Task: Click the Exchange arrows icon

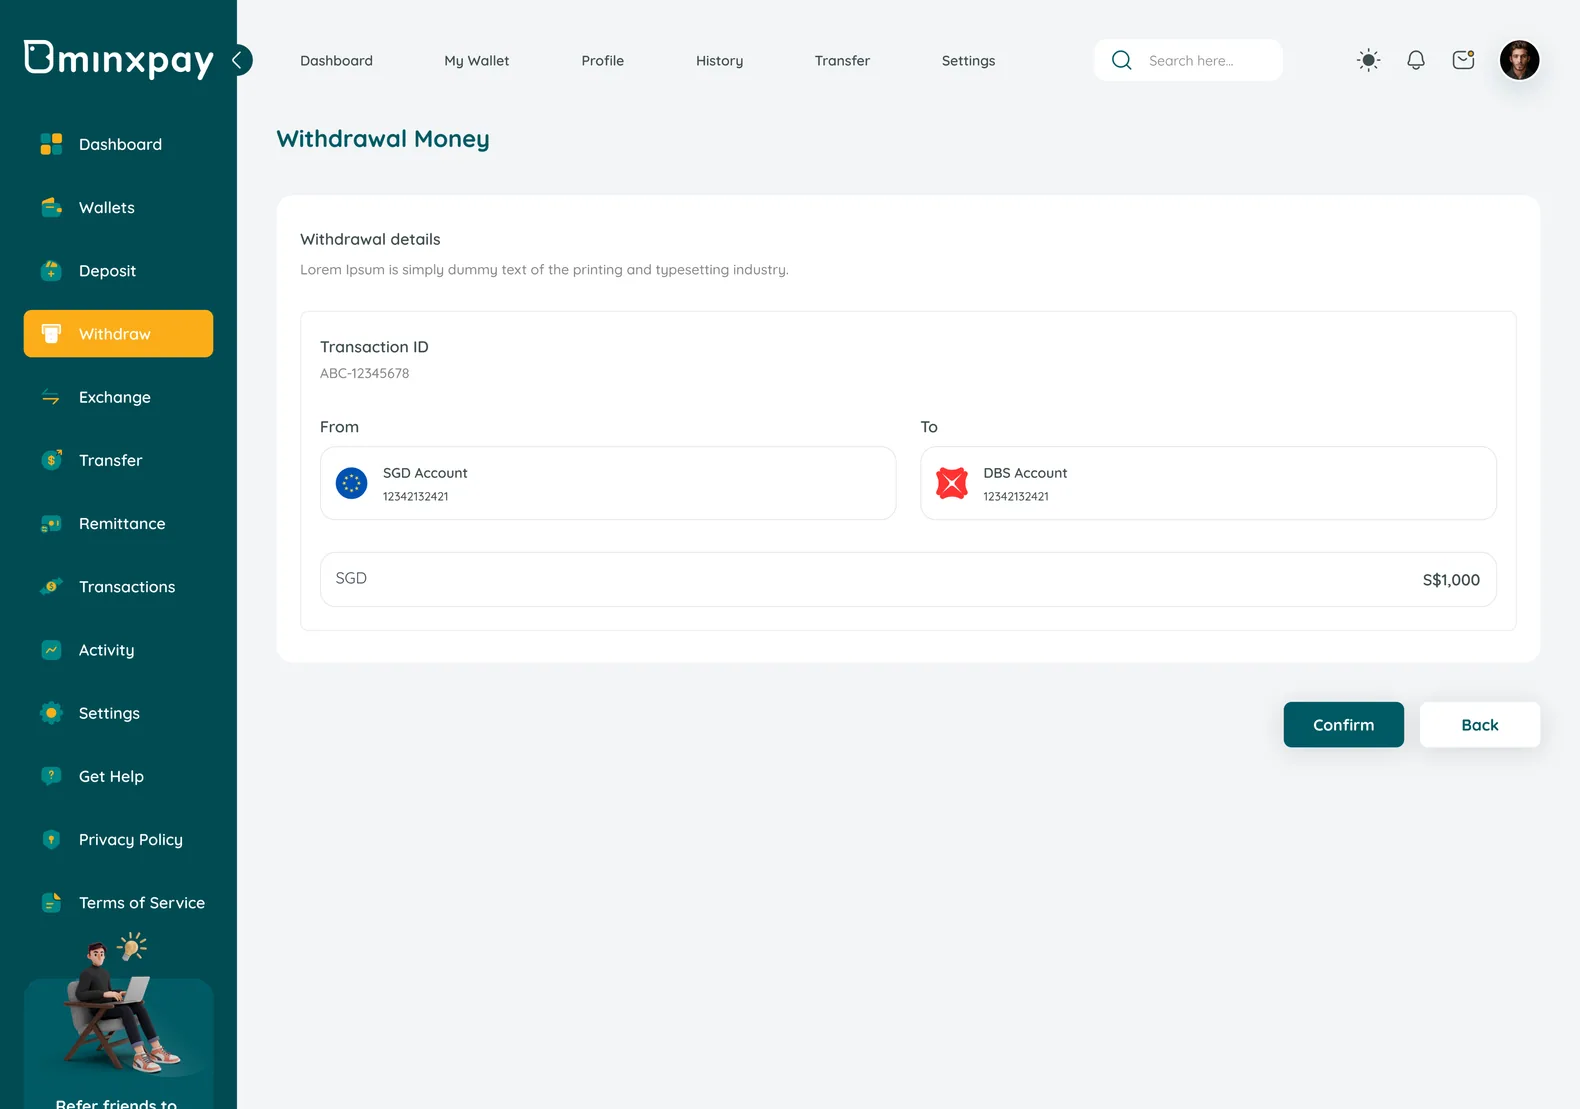Action: pos(51,397)
